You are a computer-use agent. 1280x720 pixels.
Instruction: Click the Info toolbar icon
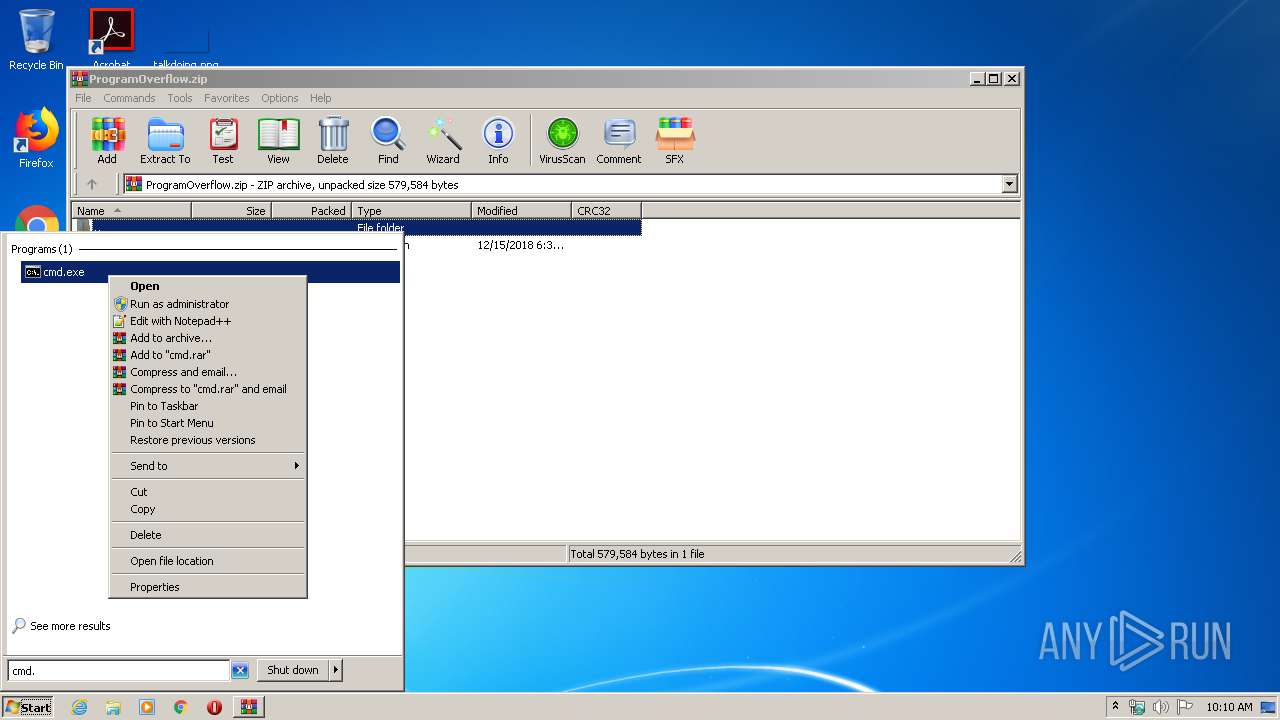[x=498, y=141]
